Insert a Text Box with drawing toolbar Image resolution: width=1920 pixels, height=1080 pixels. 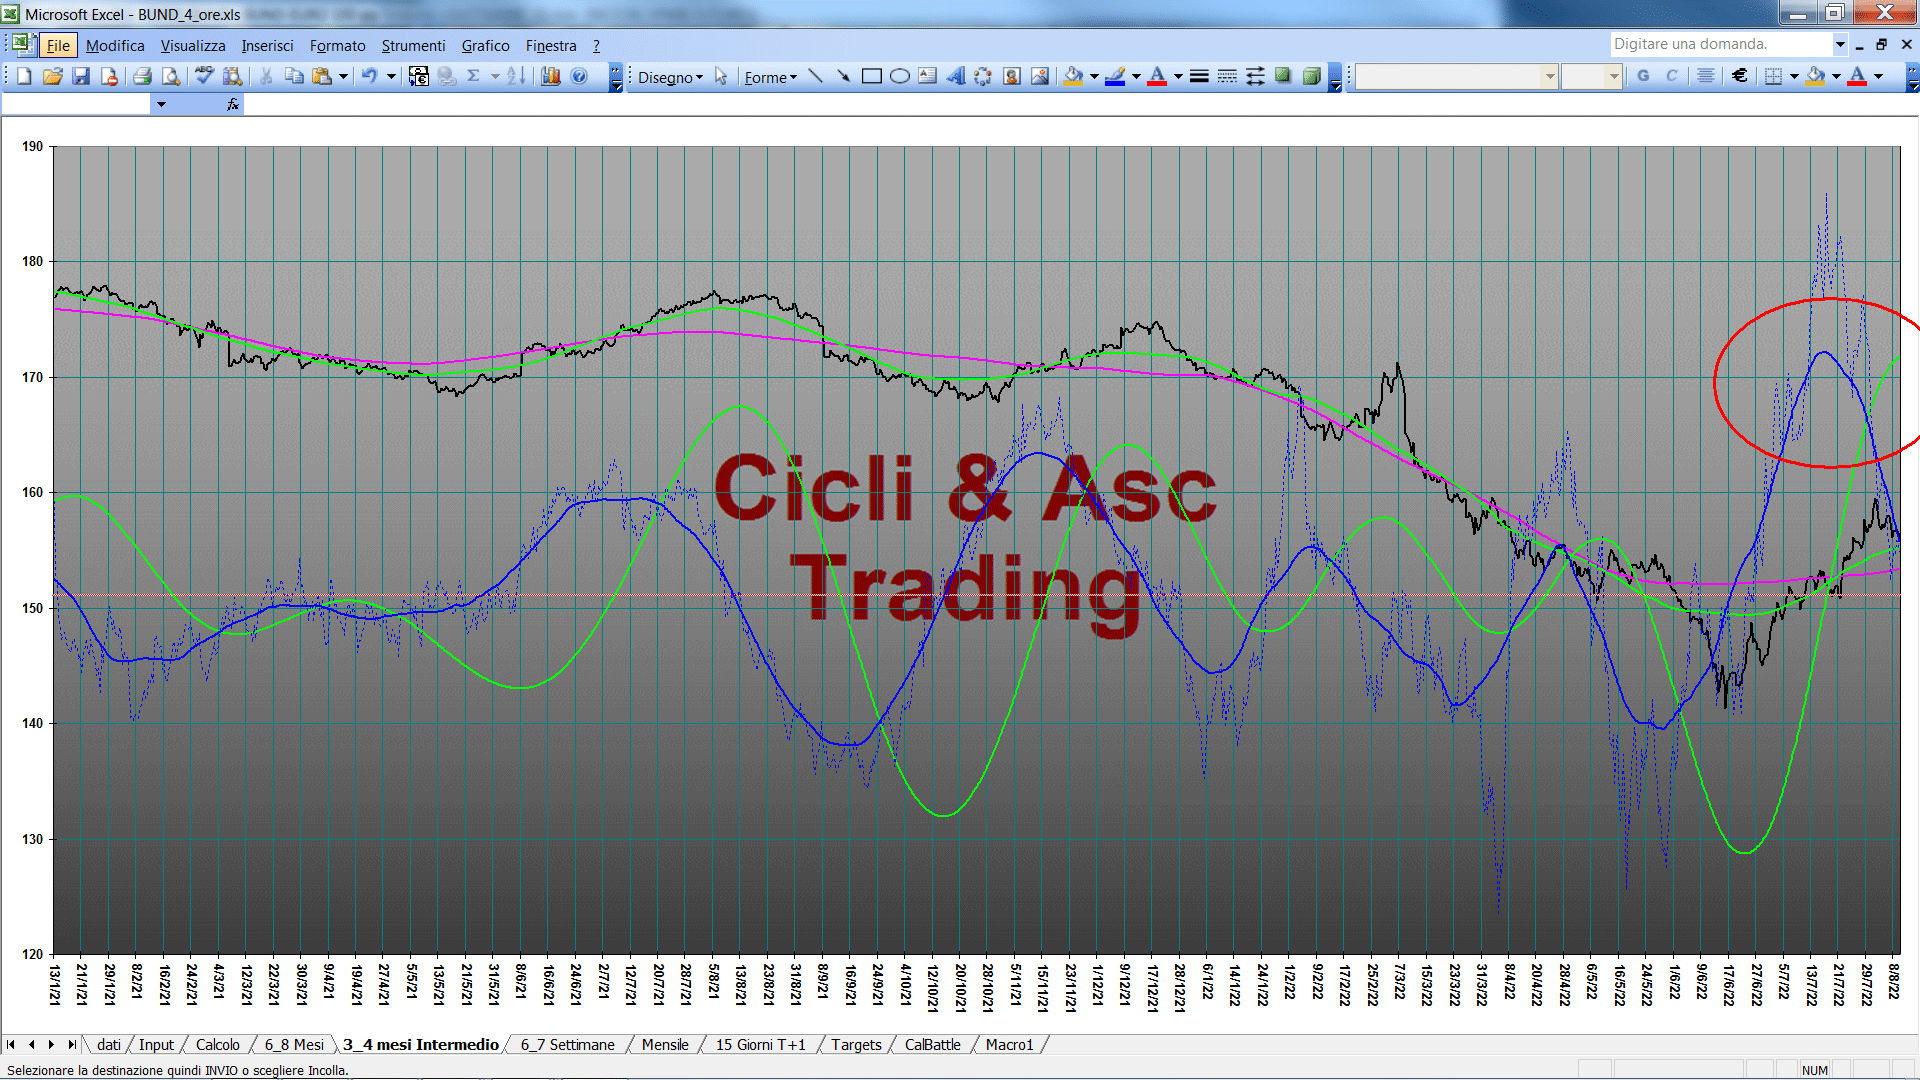click(927, 76)
